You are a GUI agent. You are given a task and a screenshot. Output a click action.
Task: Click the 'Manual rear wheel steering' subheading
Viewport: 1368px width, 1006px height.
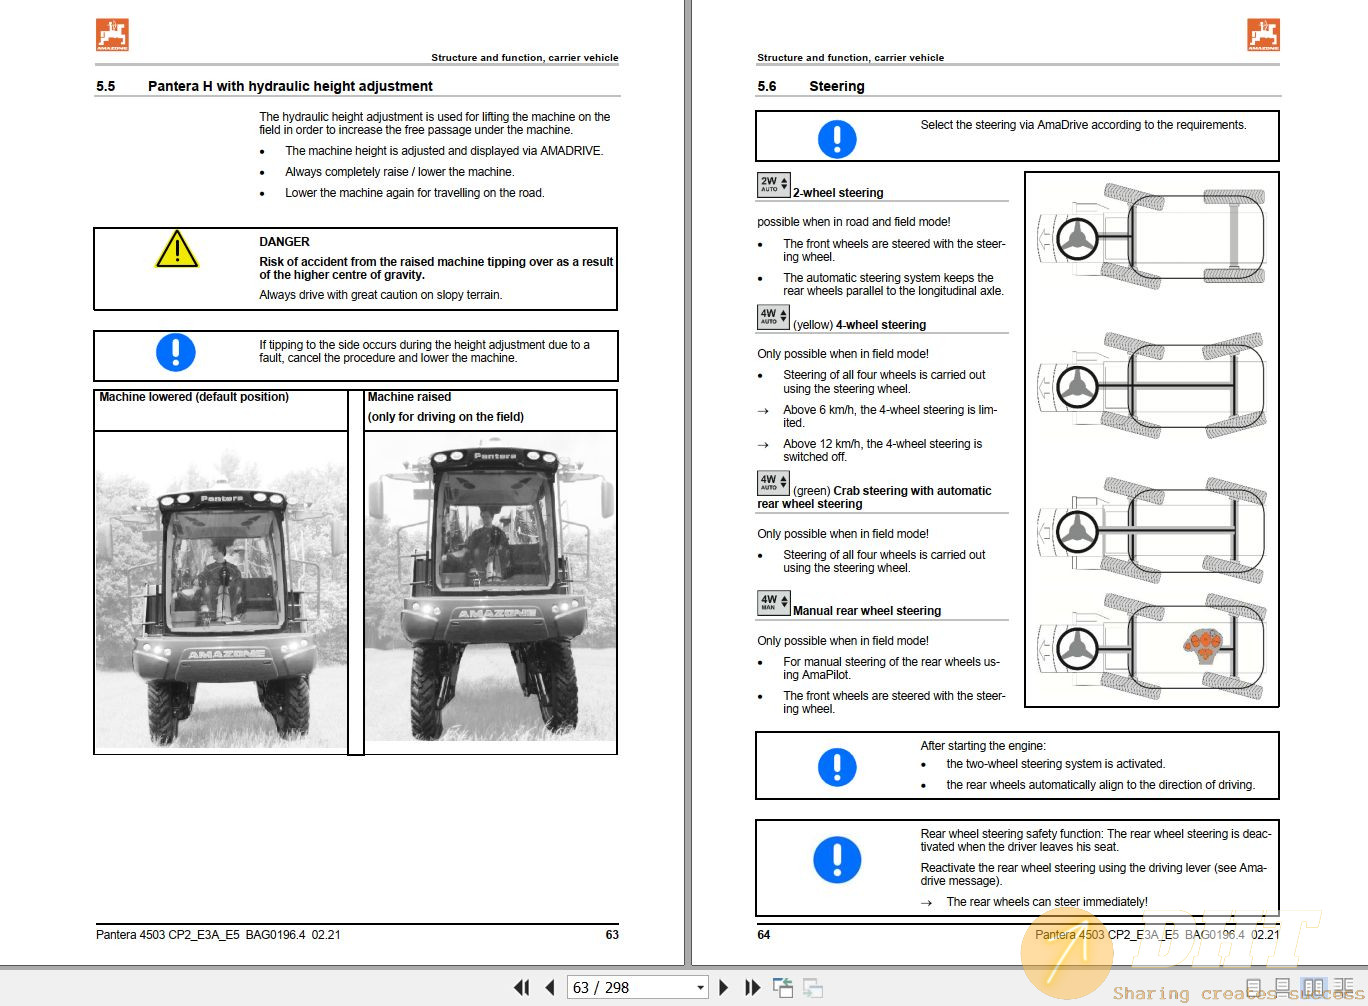coord(867,610)
